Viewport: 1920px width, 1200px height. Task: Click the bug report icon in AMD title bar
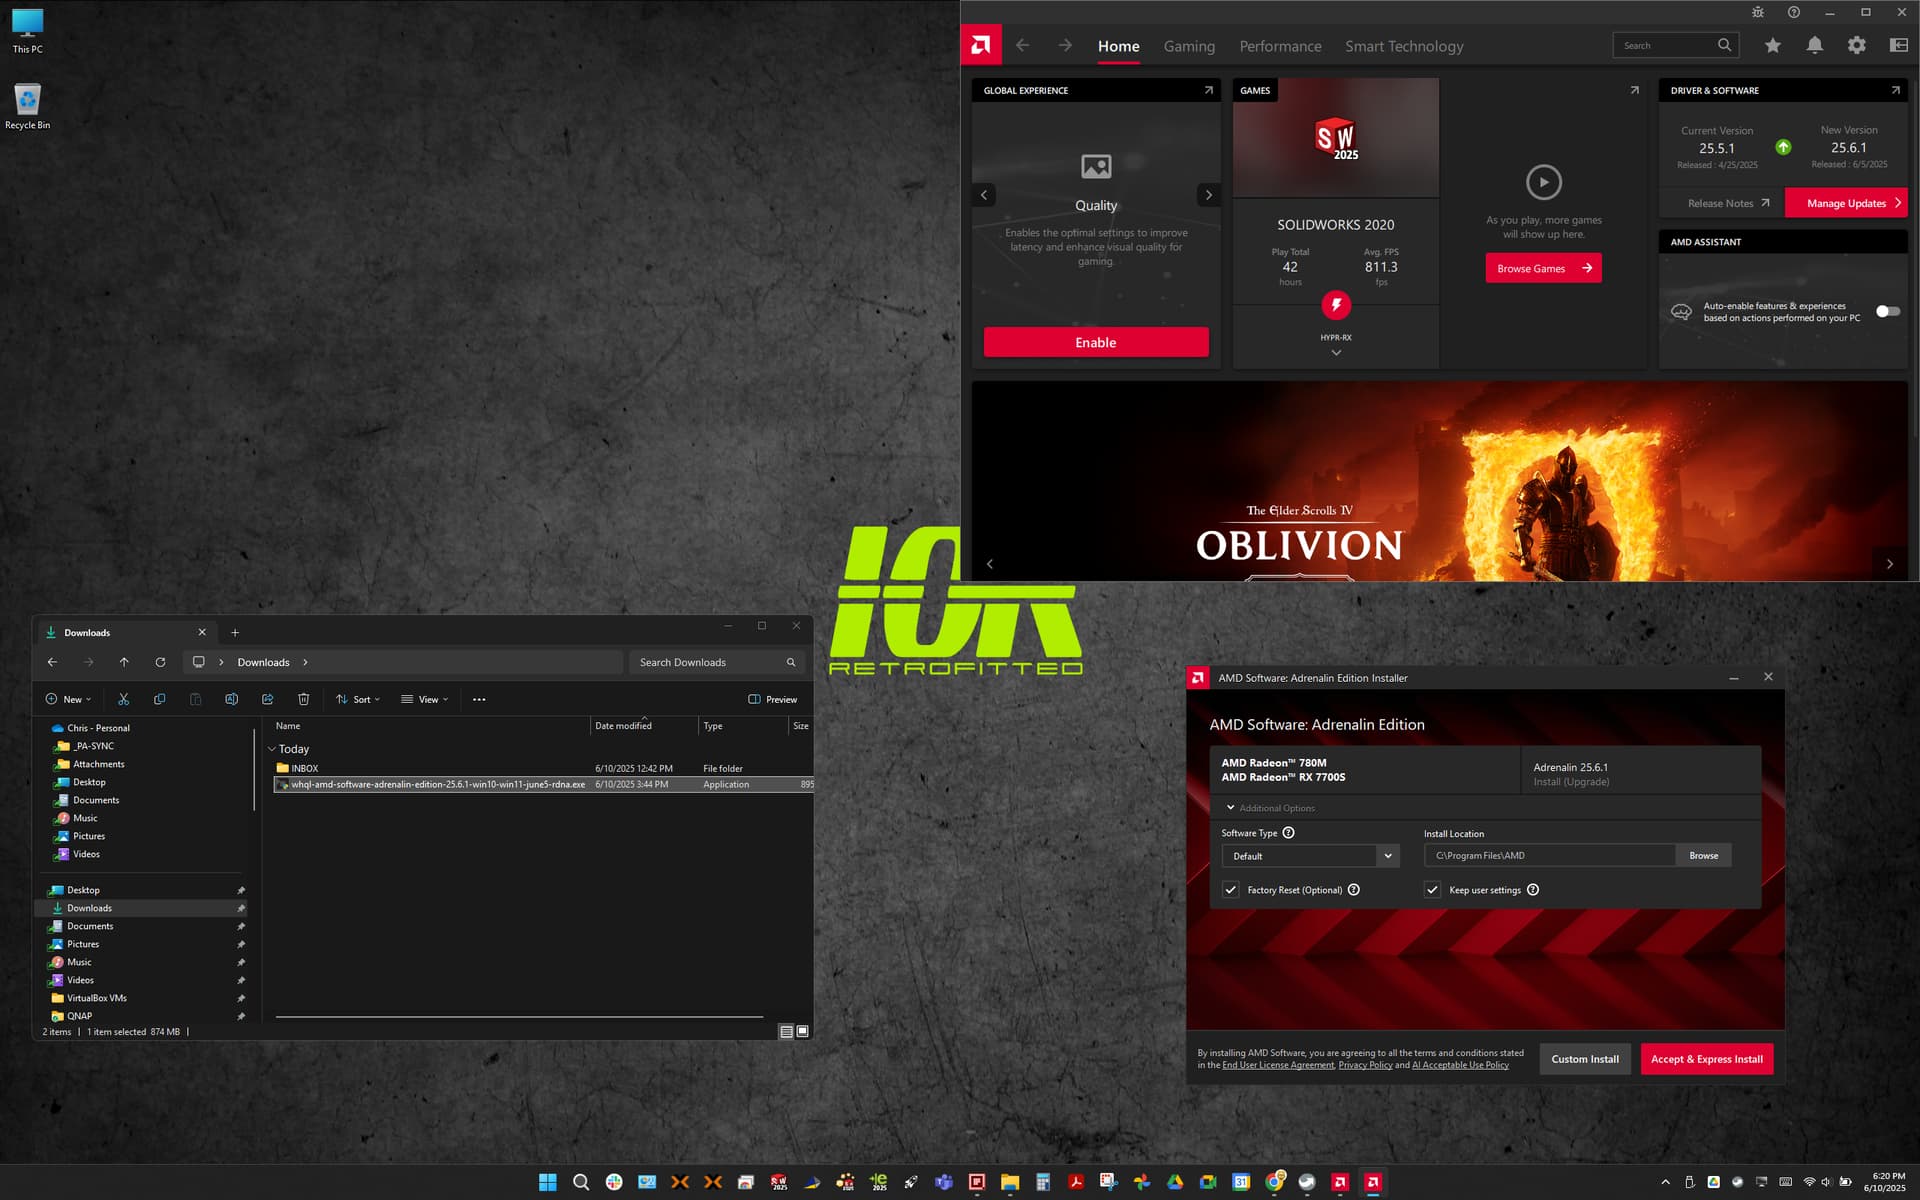tap(1758, 12)
